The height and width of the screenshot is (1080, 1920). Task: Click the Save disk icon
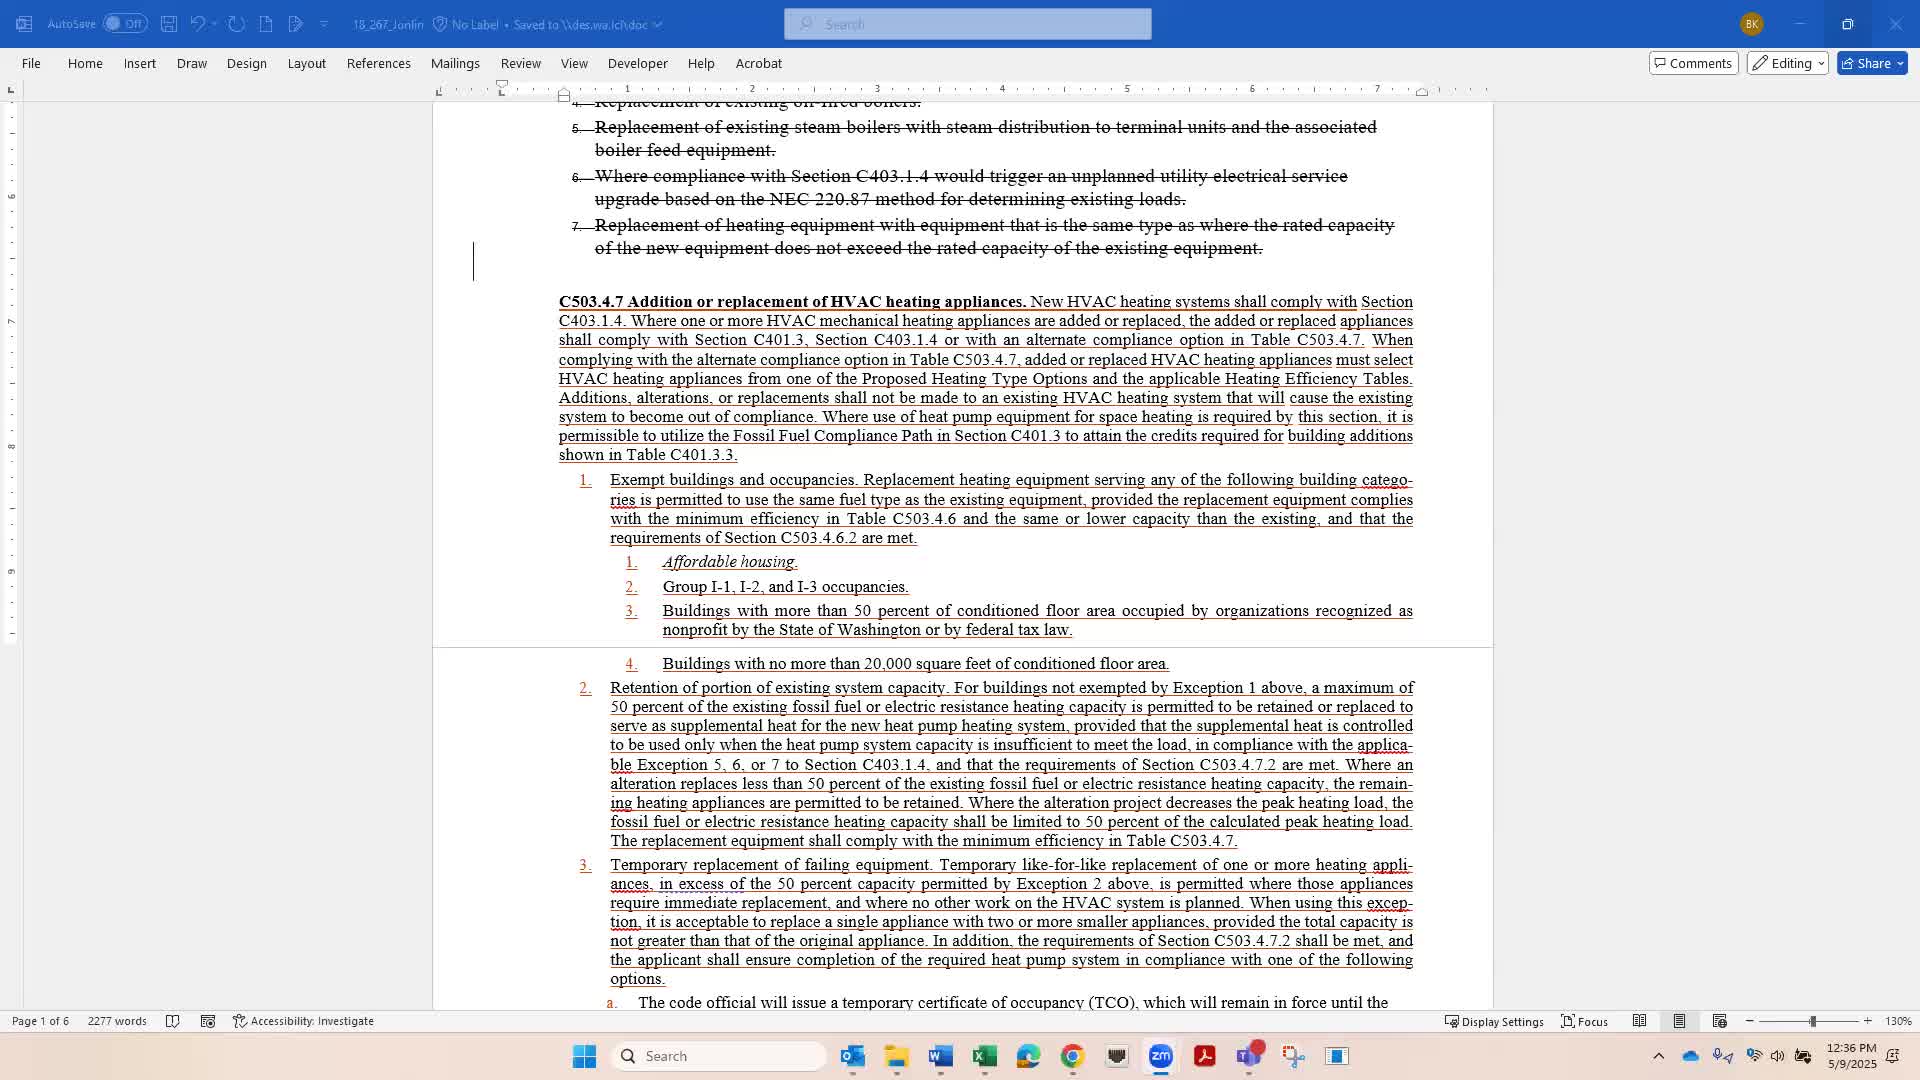coord(169,24)
